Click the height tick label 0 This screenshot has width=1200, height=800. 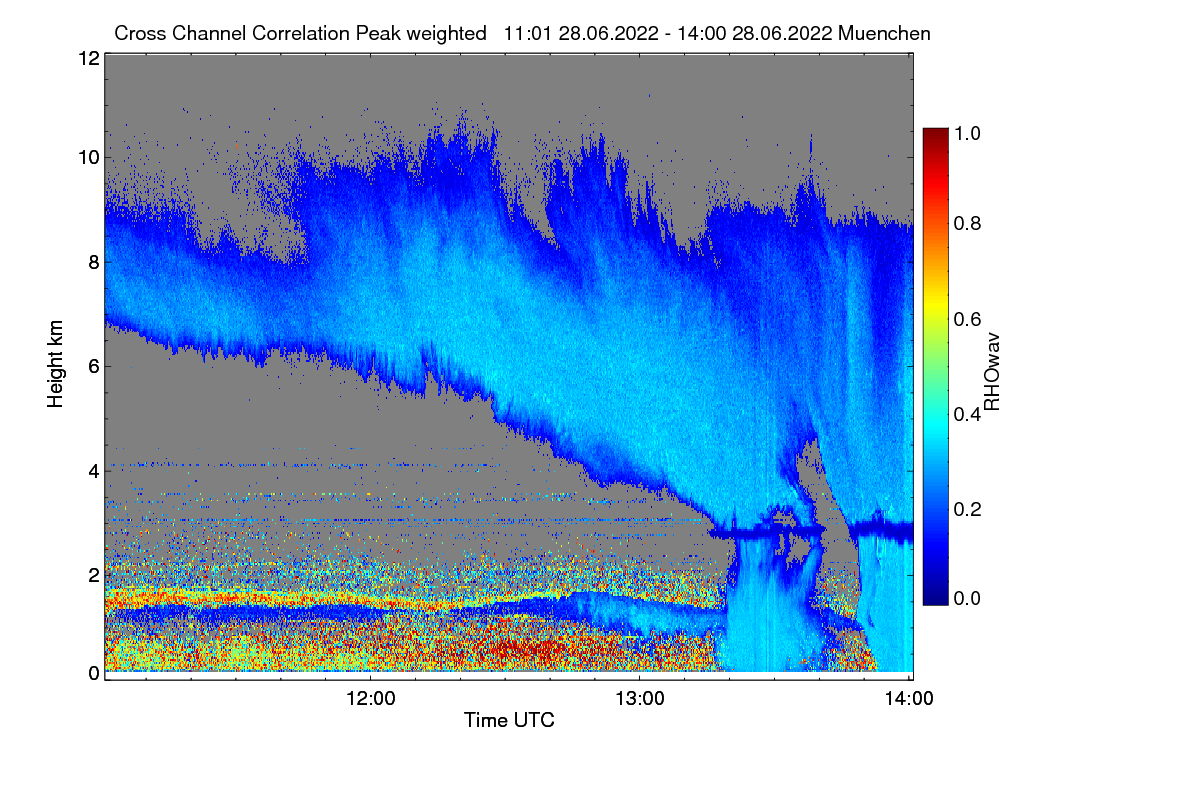[93, 674]
